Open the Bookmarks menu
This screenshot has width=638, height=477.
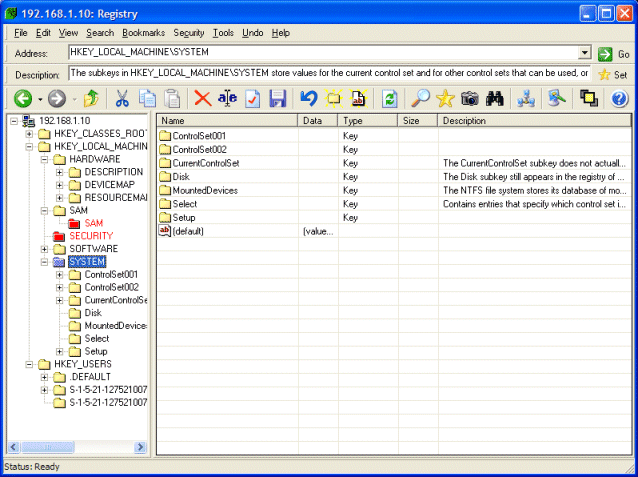pyautogui.click(x=144, y=33)
